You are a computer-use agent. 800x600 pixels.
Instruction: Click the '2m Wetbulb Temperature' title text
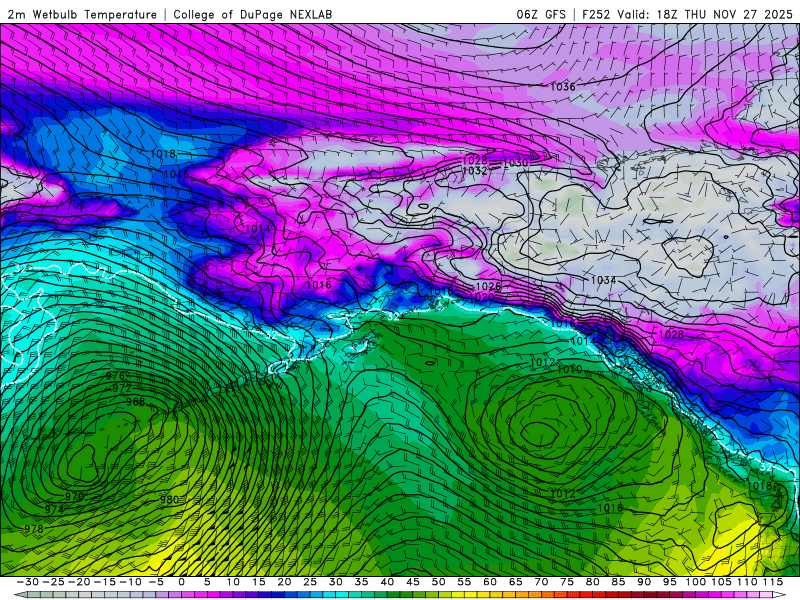coord(82,15)
